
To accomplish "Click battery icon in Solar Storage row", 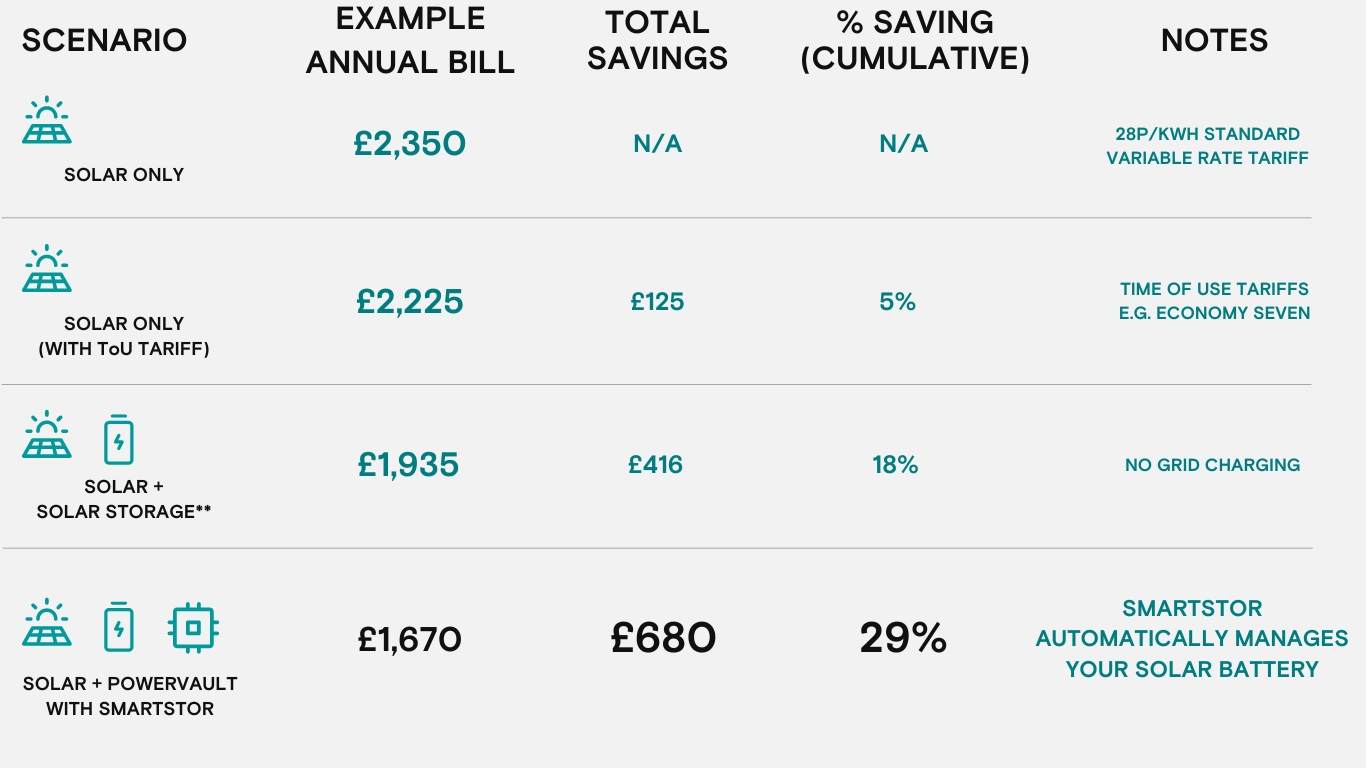I will (118, 440).
